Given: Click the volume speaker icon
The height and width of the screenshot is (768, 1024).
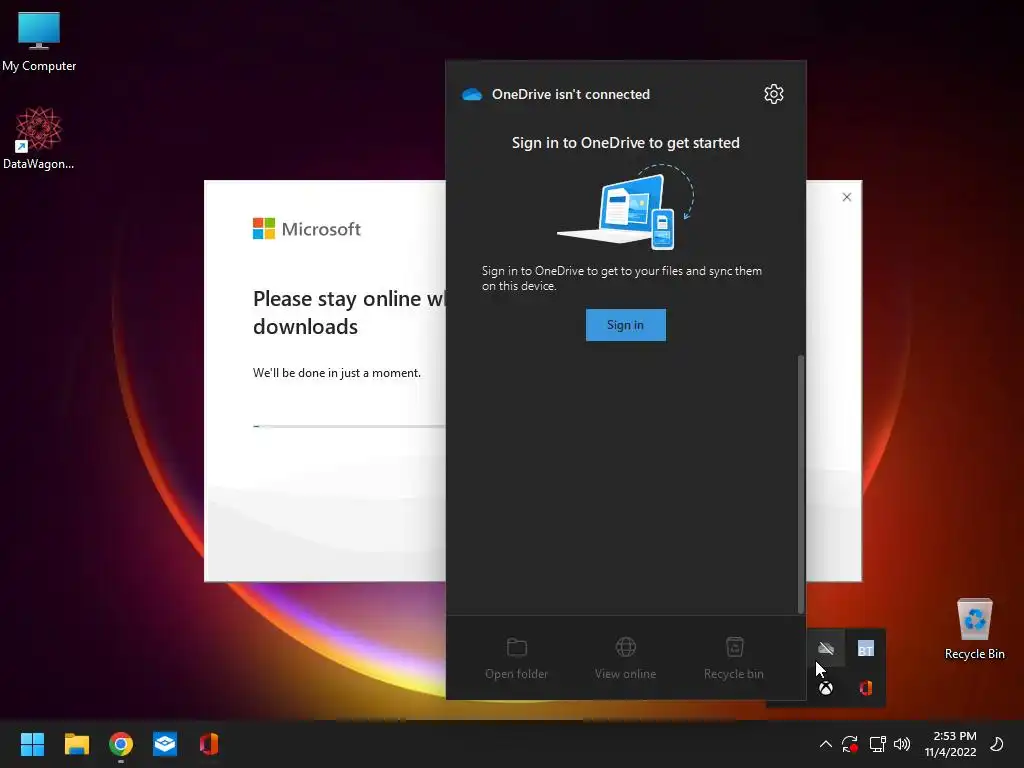Looking at the screenshot, I should pos(902,744).
